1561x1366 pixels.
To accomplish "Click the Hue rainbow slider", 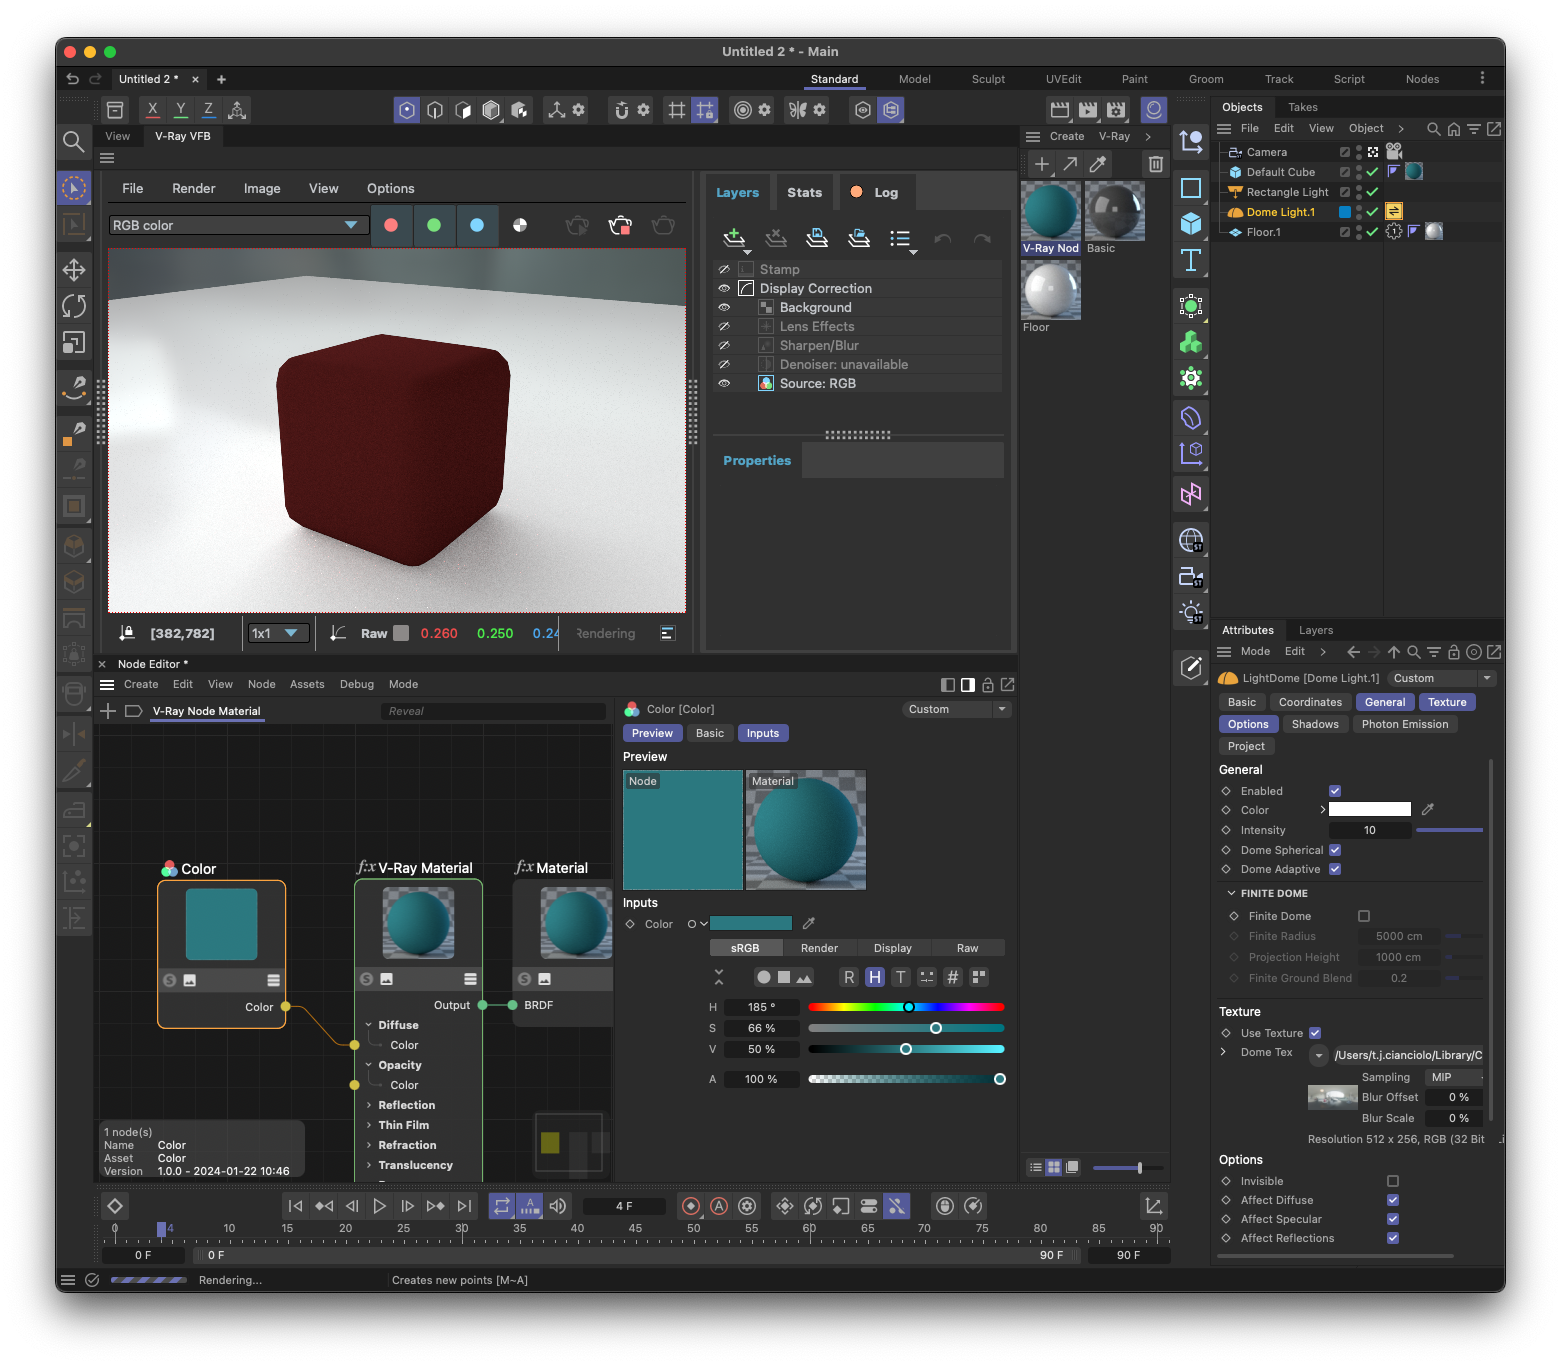I will tap(906, 1007).
